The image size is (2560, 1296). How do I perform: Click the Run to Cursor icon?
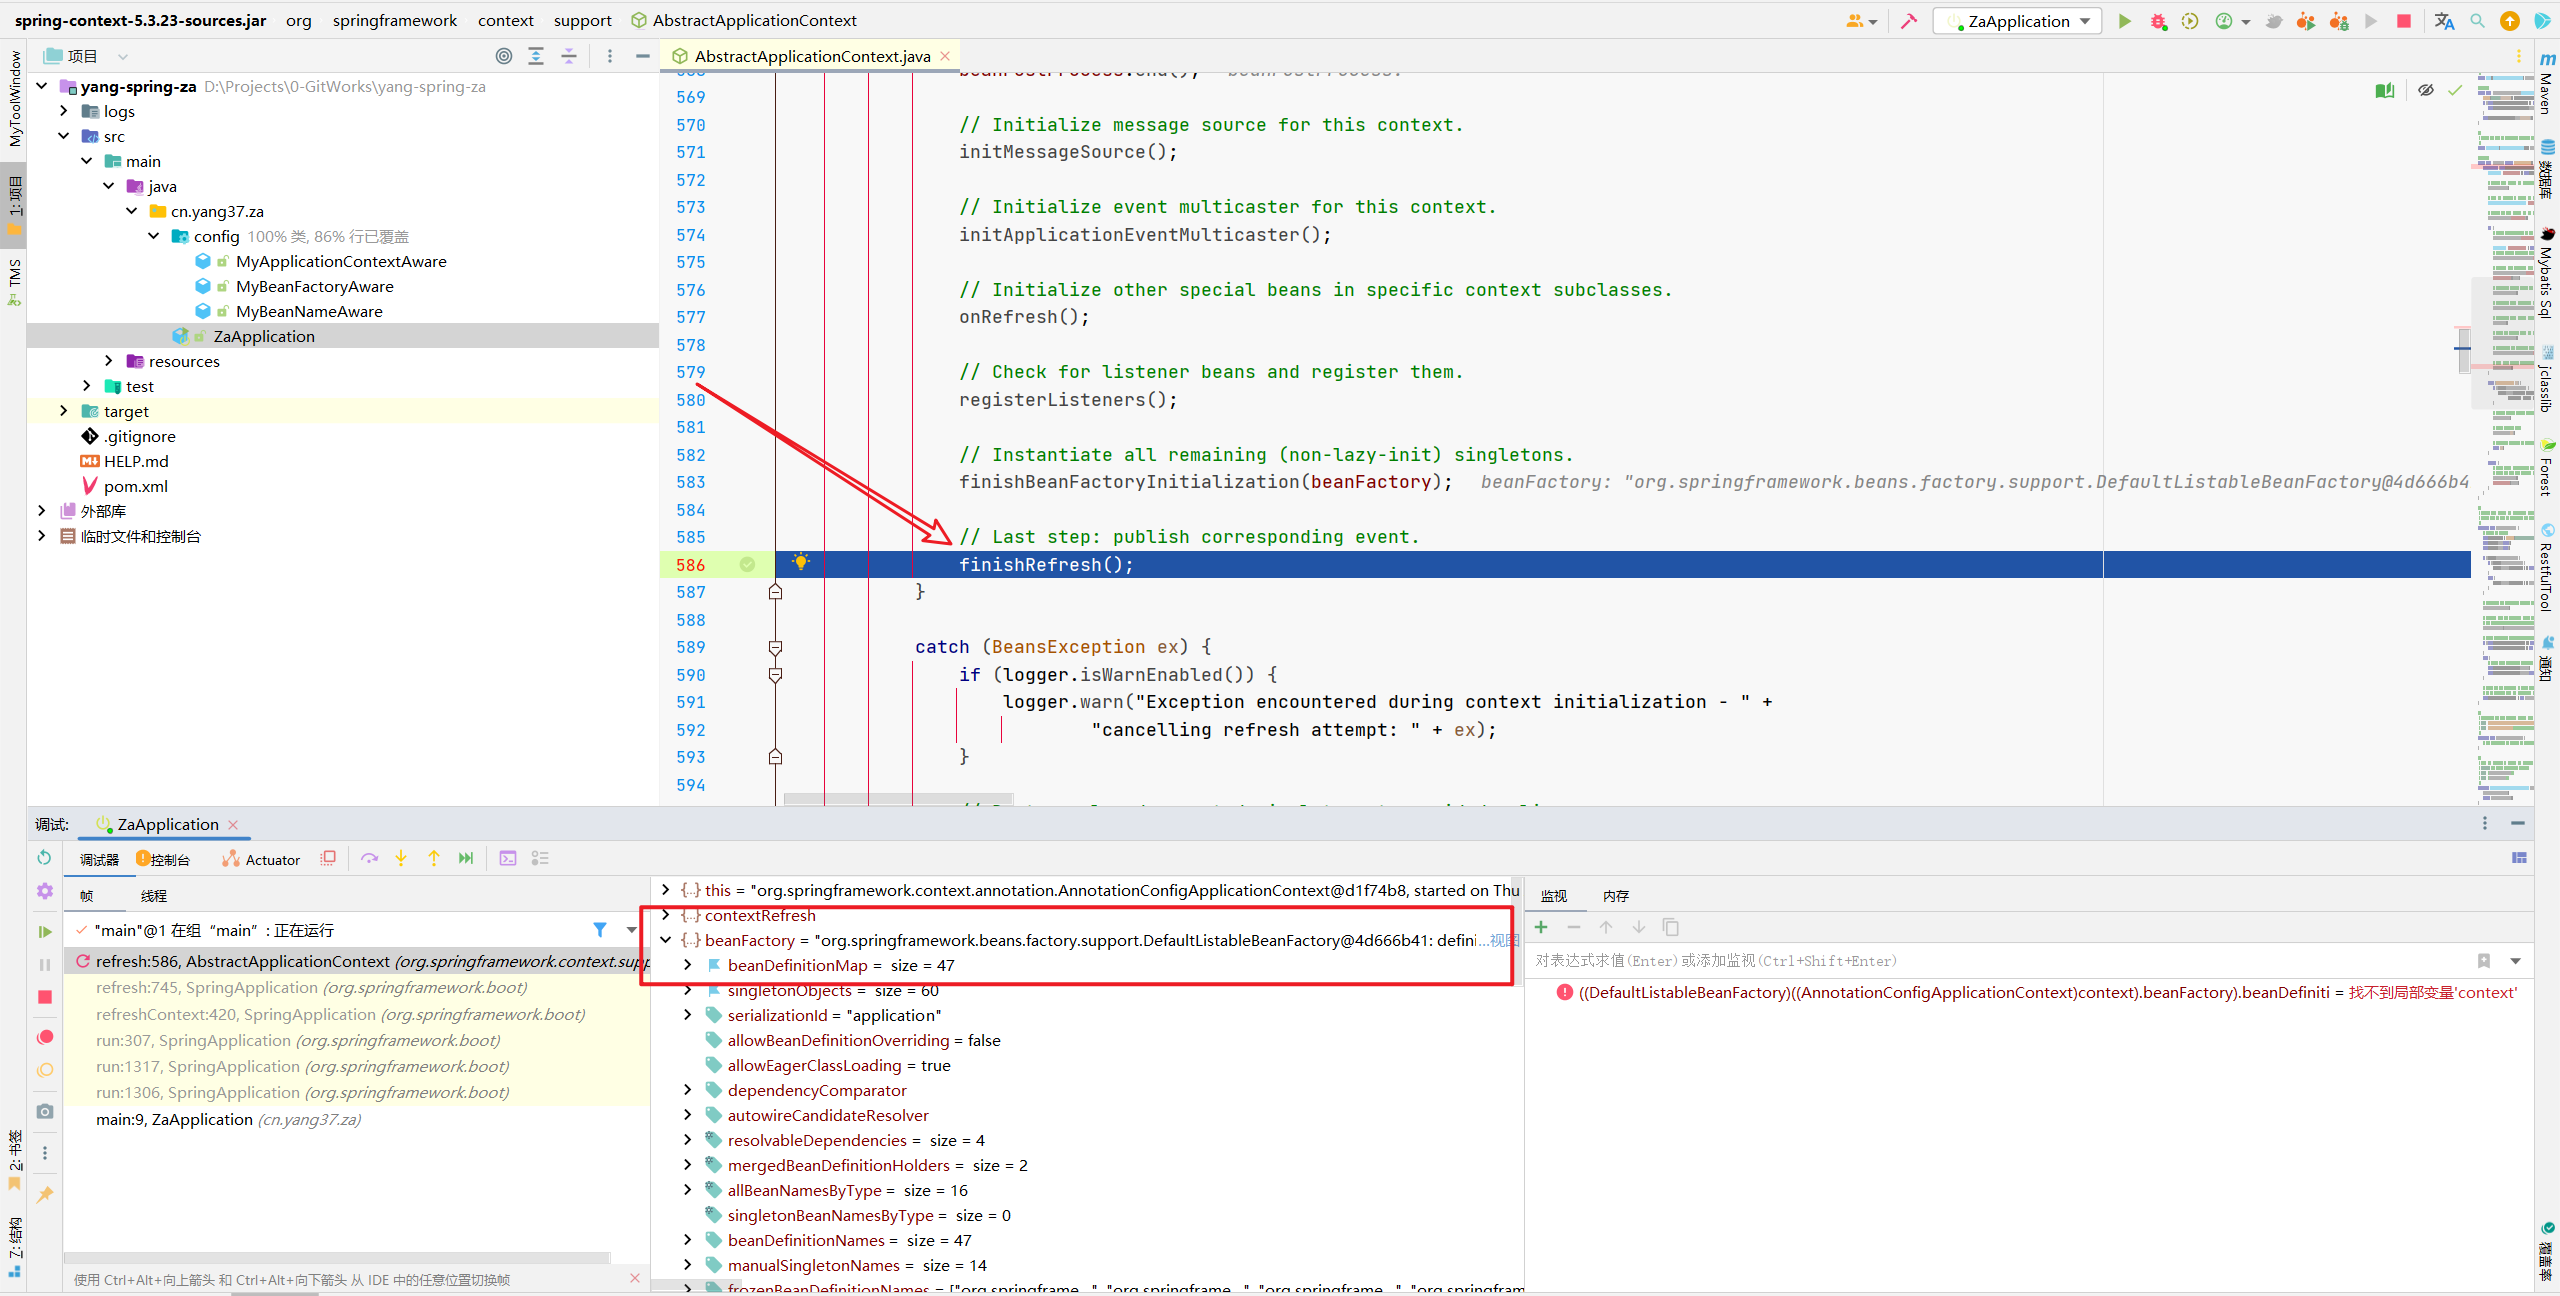click(x=466, y=858)
